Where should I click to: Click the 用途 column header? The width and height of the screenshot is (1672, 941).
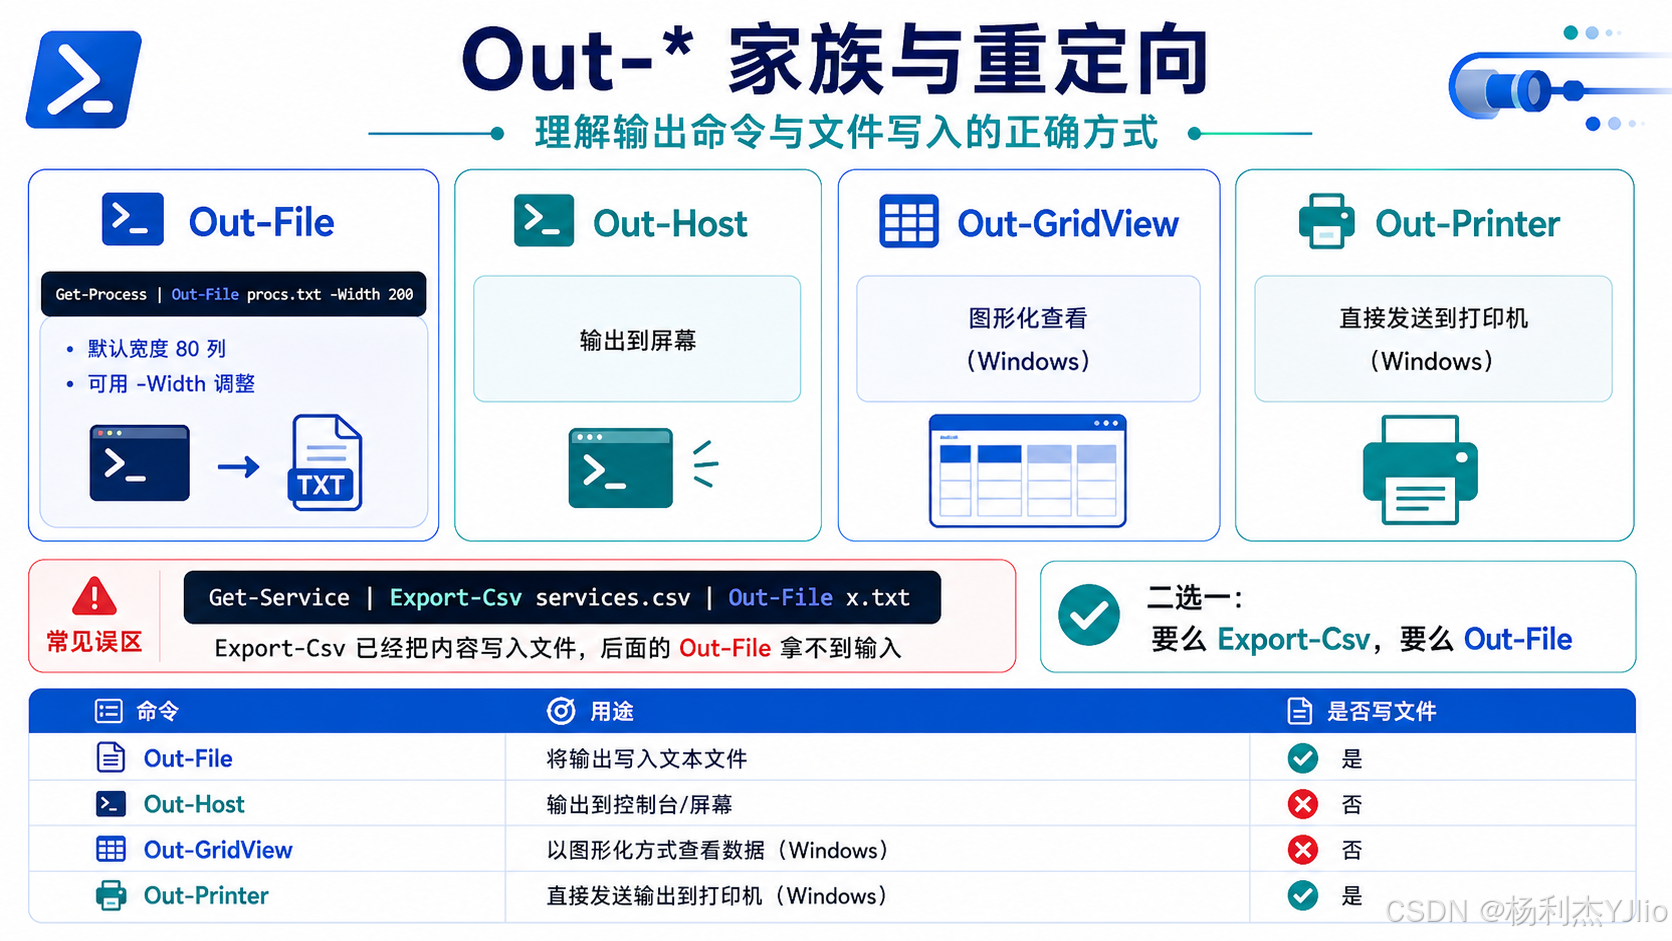tap(611, 711)
